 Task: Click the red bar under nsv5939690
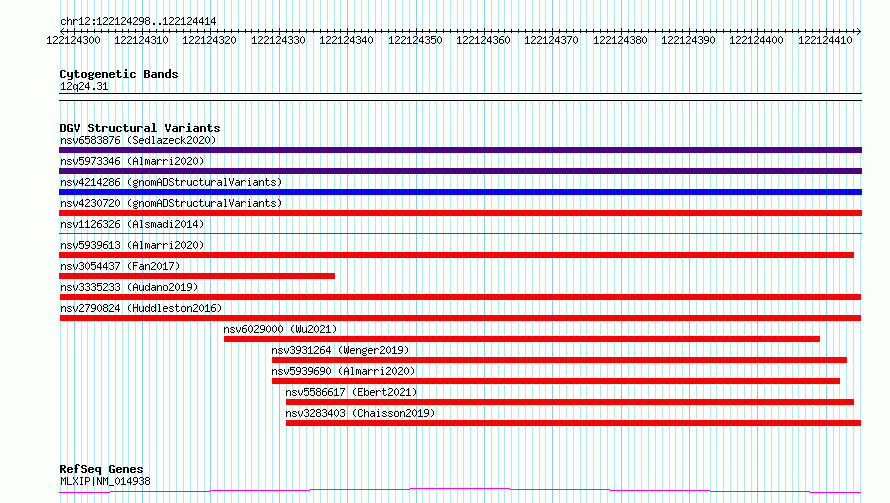[x=556, y=381]
